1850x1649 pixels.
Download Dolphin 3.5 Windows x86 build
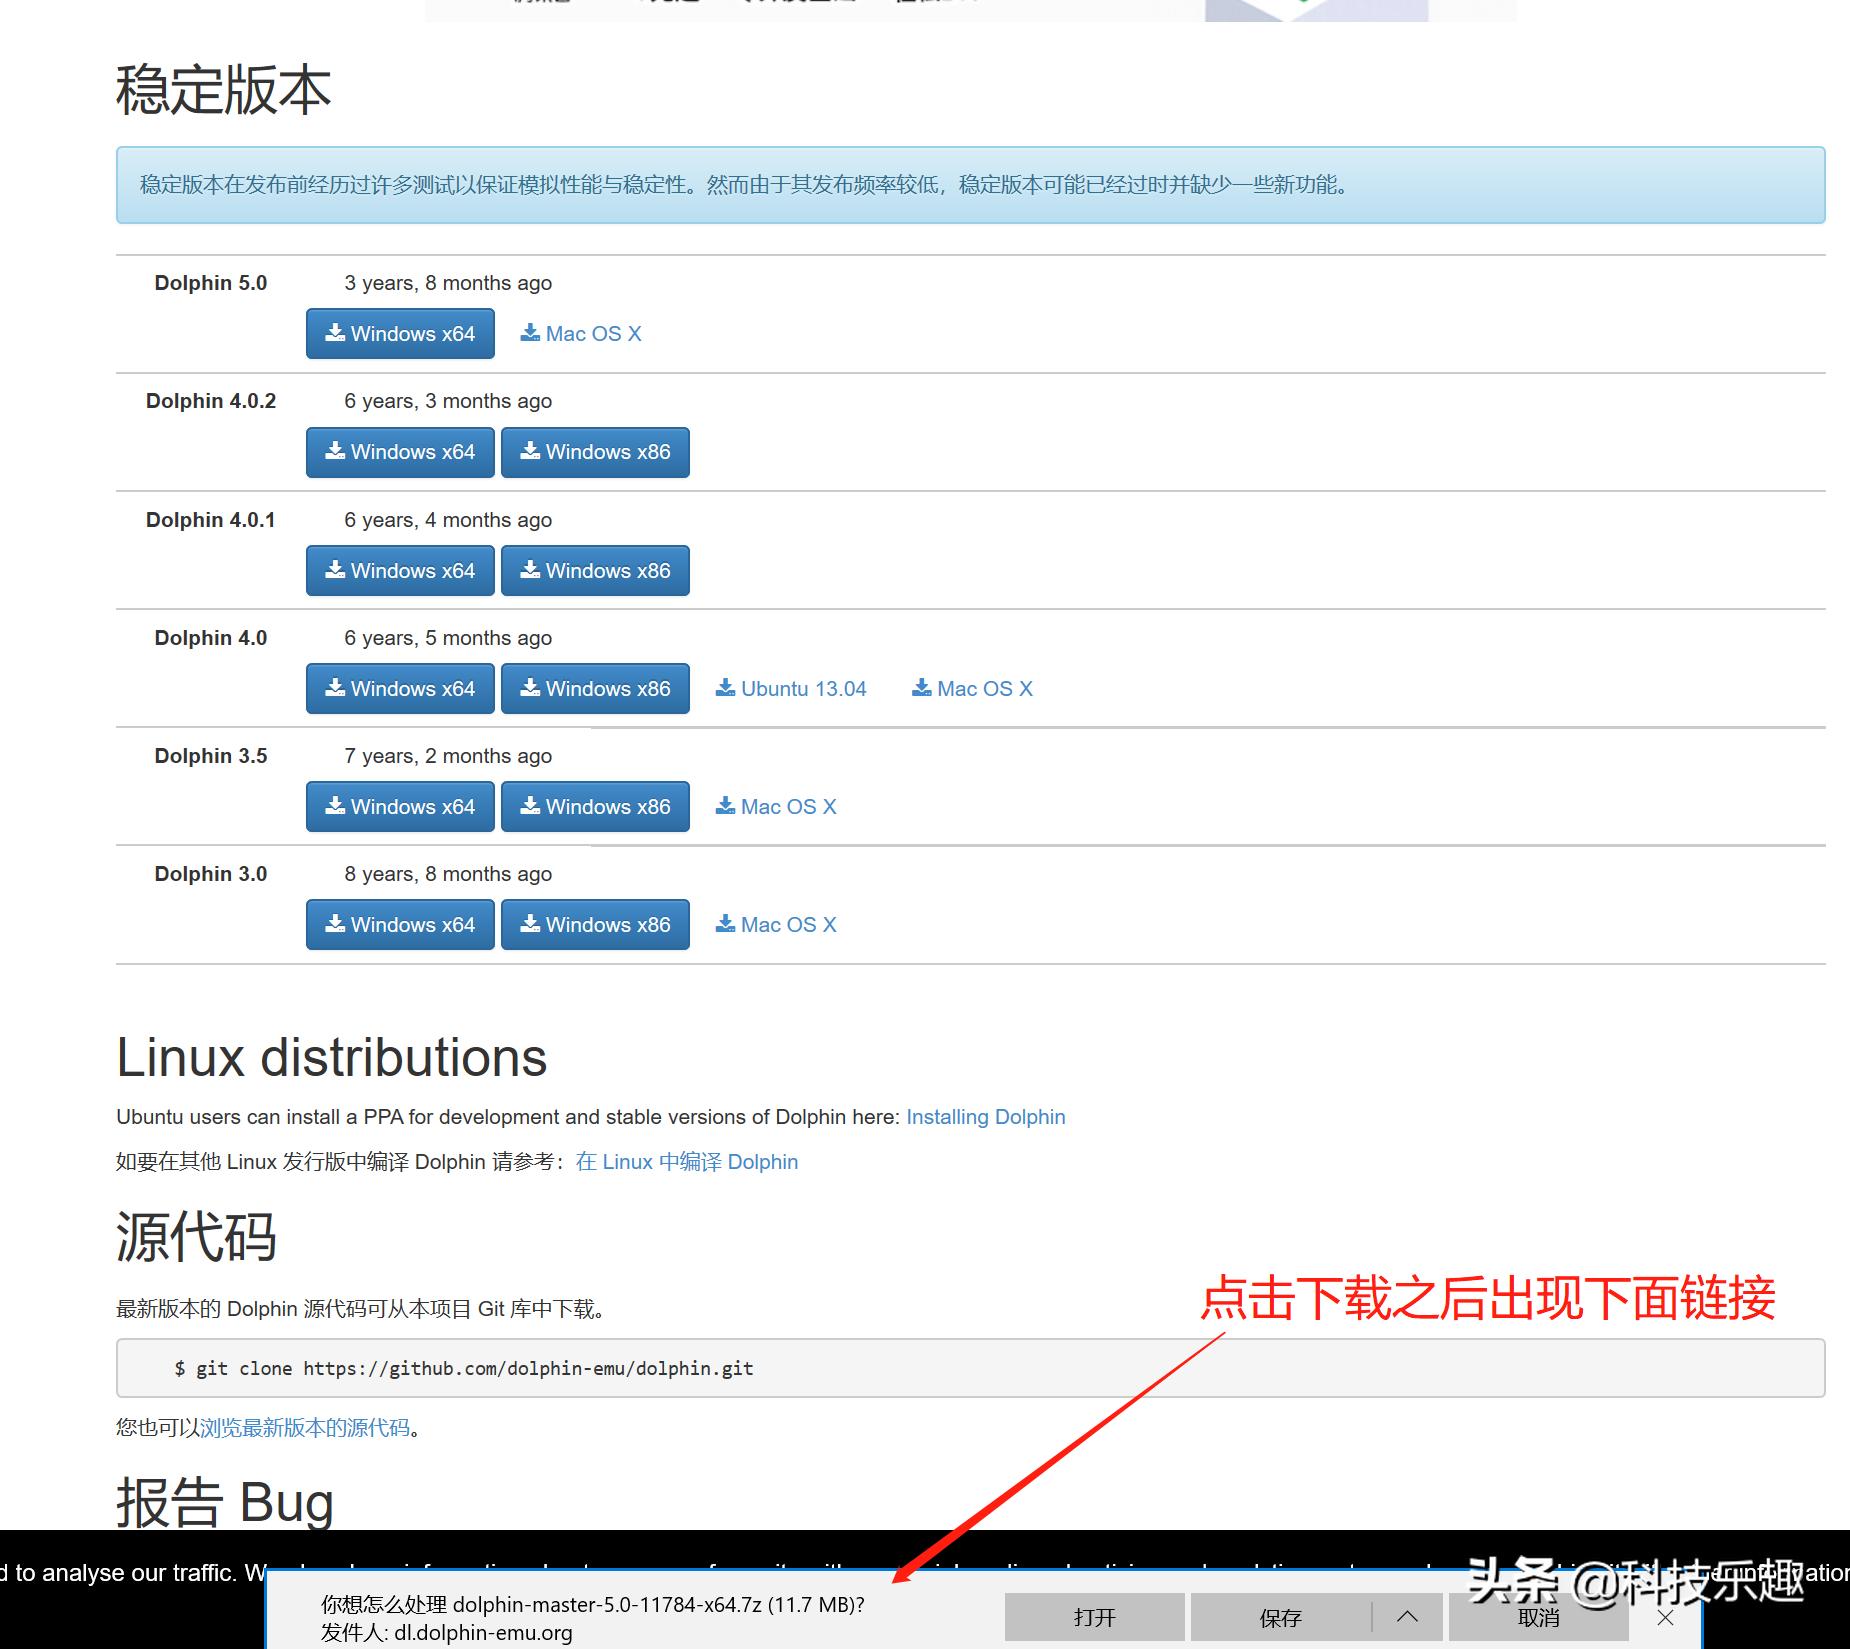[595, 806]
